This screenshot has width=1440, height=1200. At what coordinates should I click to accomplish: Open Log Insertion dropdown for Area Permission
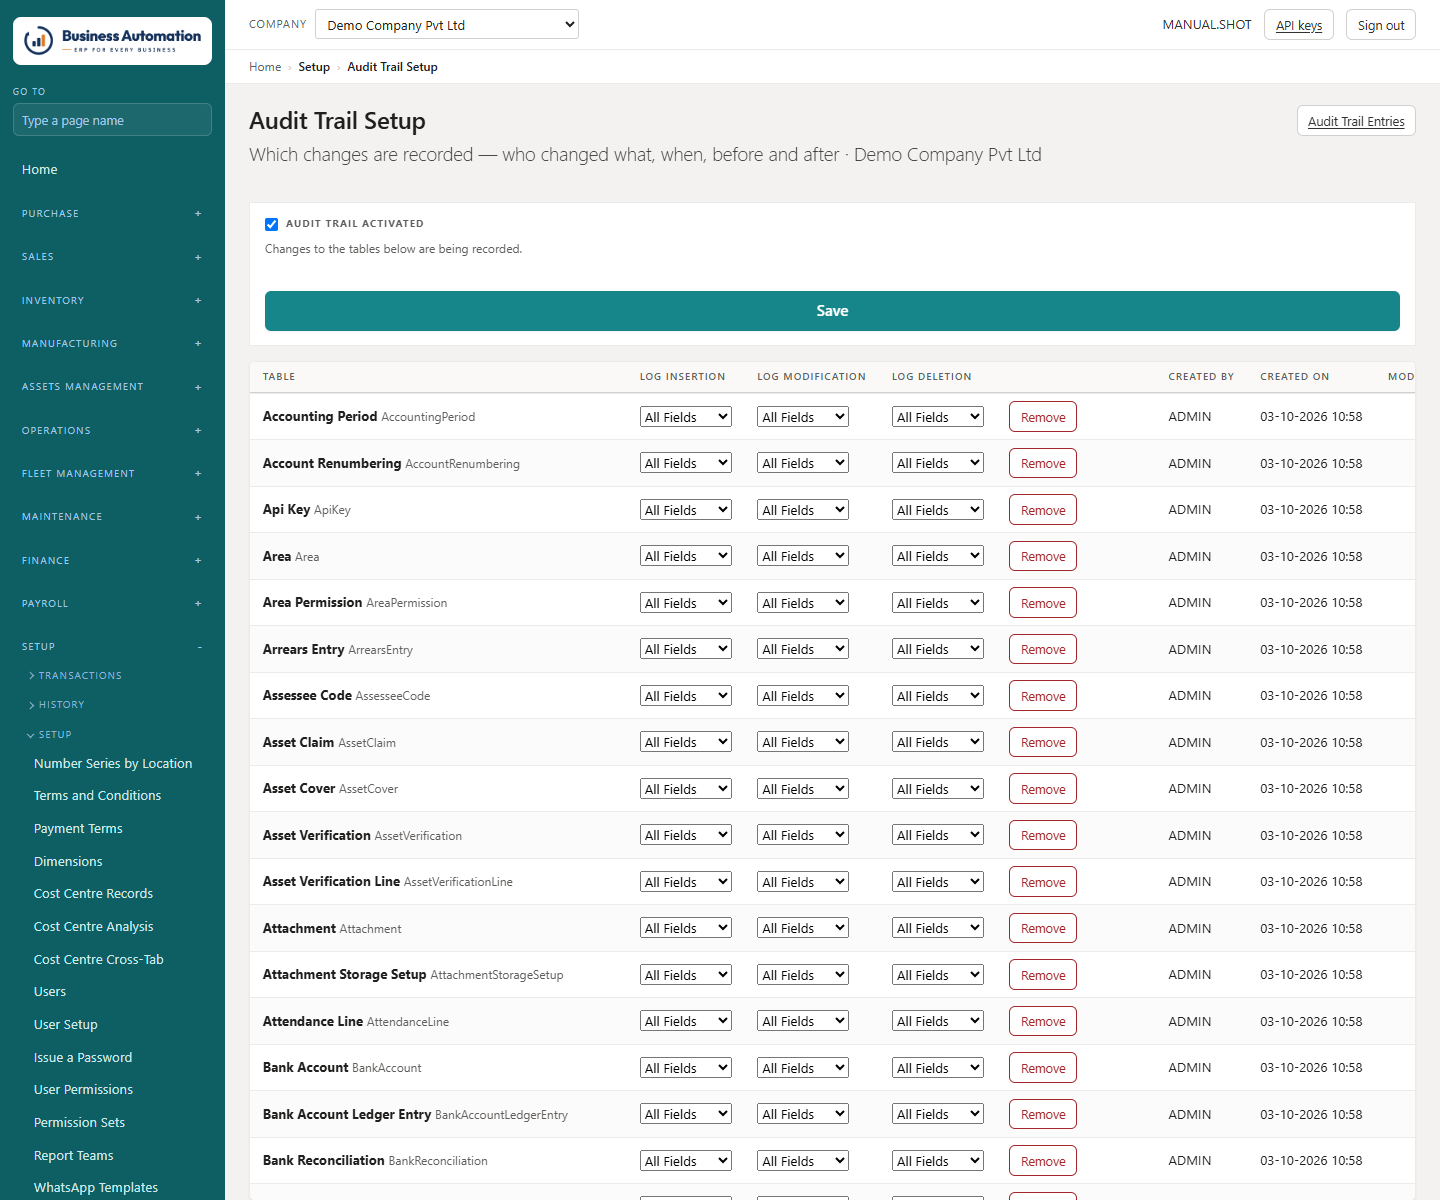686,603
